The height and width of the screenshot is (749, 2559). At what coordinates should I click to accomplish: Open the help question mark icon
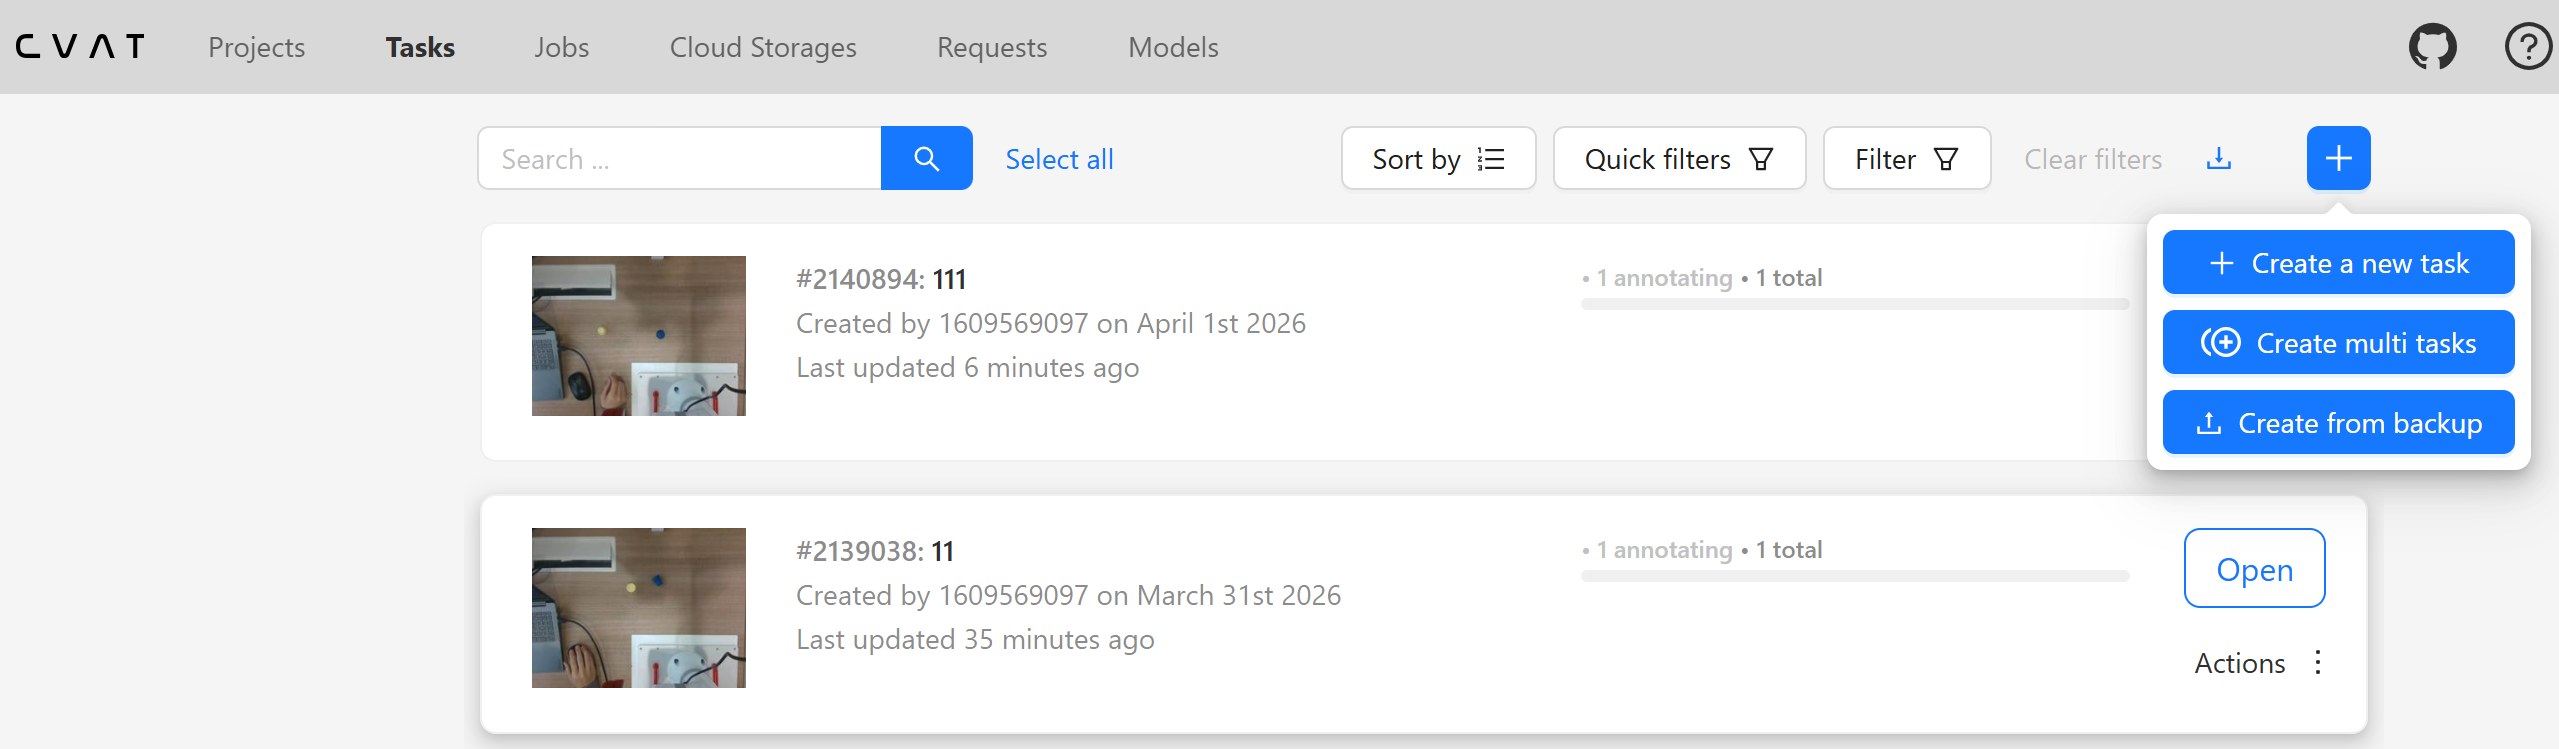click(2528, 47)
